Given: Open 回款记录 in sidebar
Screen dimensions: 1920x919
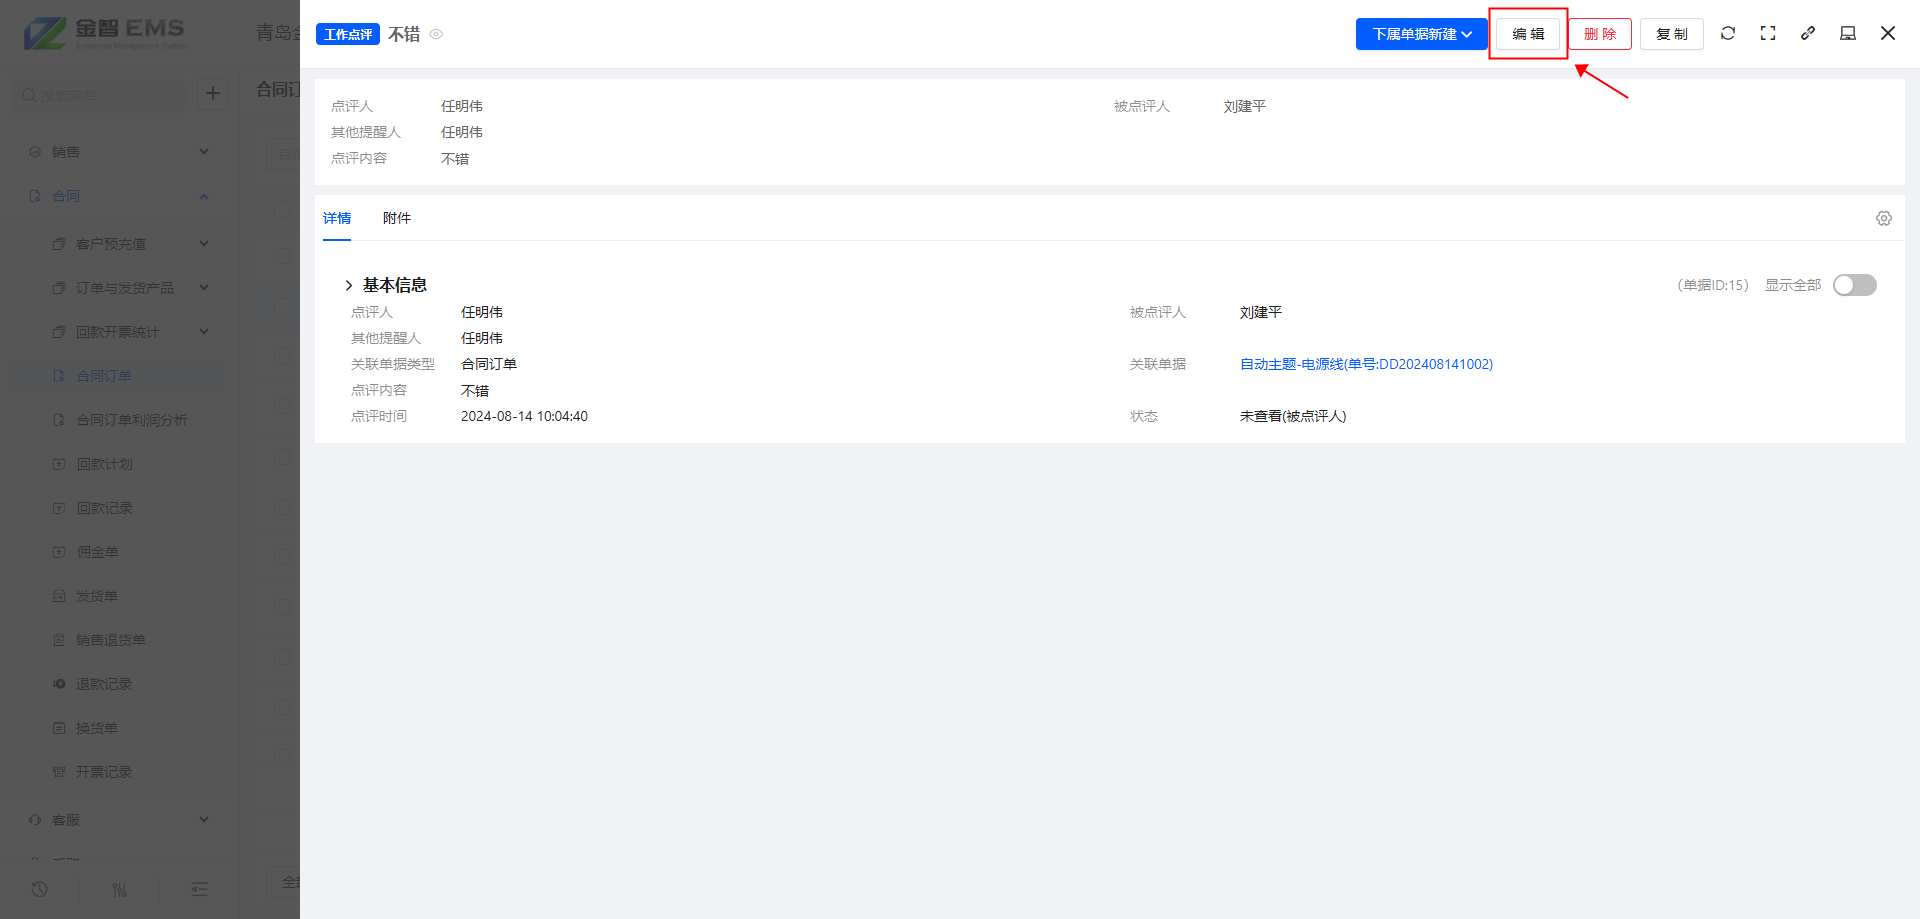Looking at the screenshot, I should point(118,508).
